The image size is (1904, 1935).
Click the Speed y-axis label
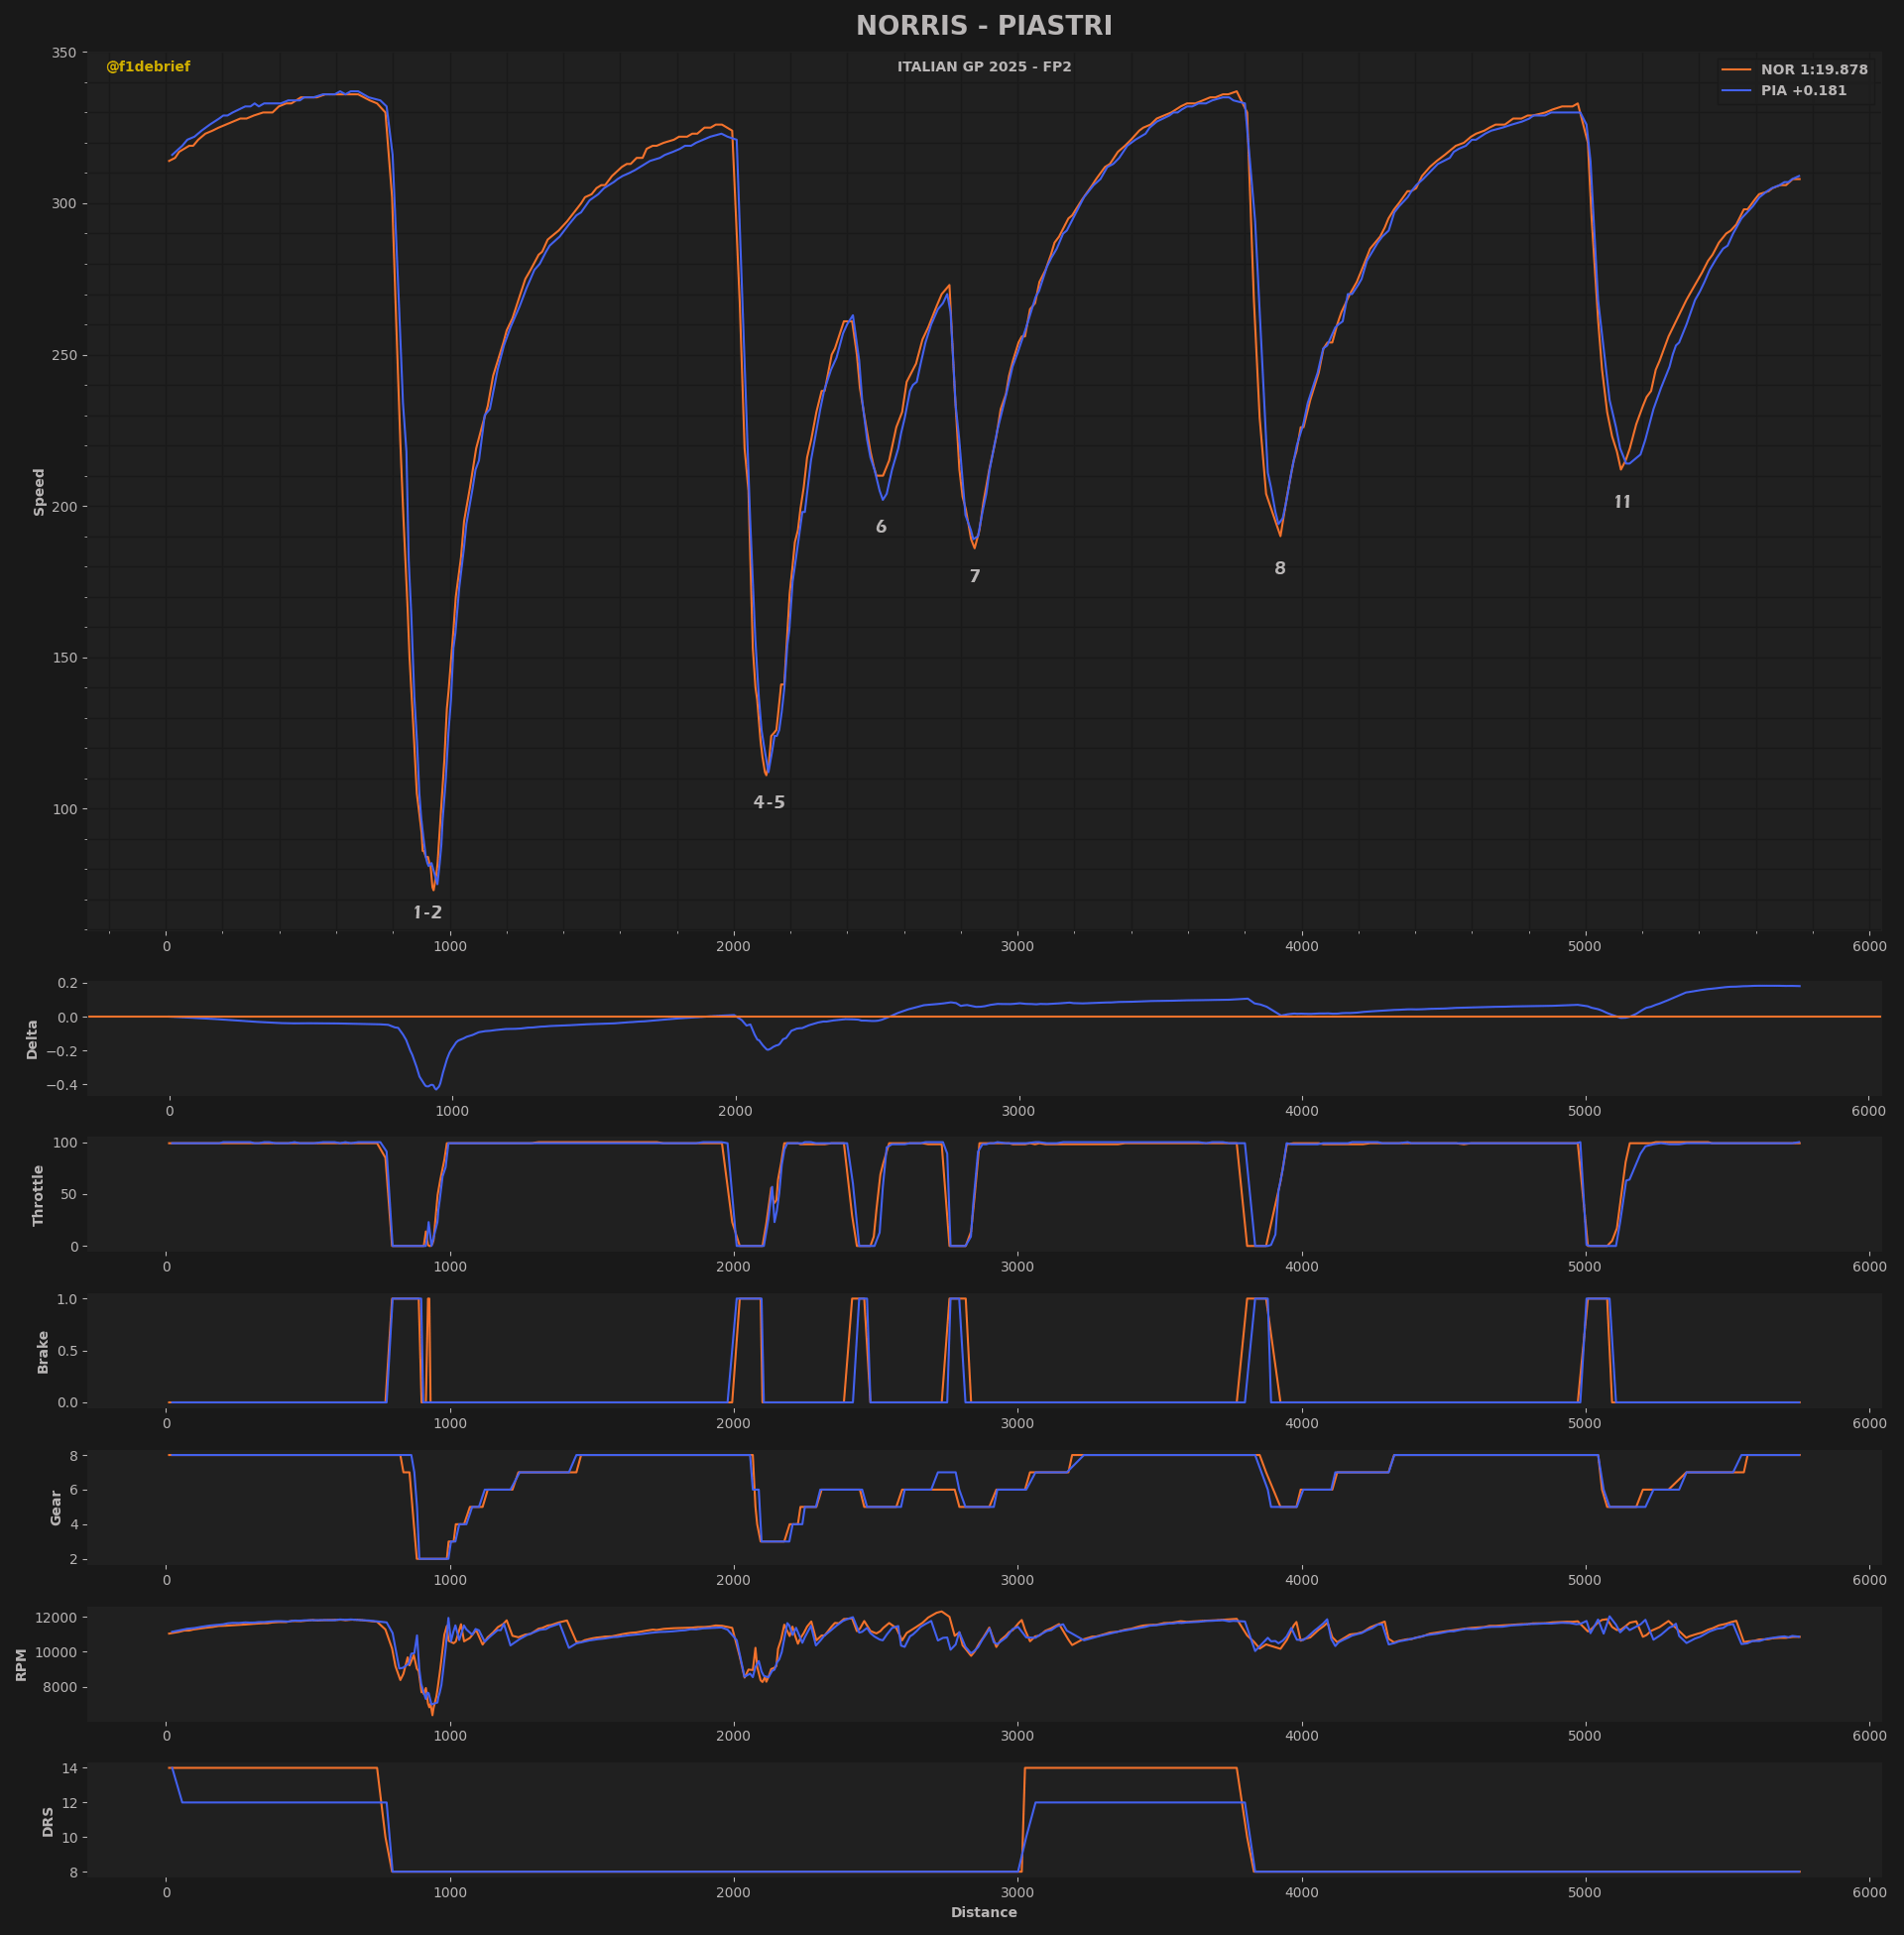(x=40, y=491)
